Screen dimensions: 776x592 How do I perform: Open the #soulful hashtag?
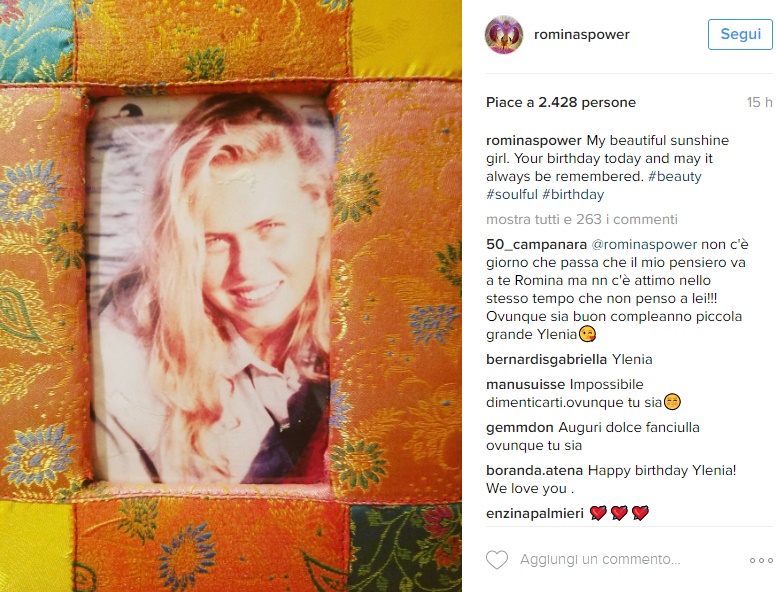512,195
